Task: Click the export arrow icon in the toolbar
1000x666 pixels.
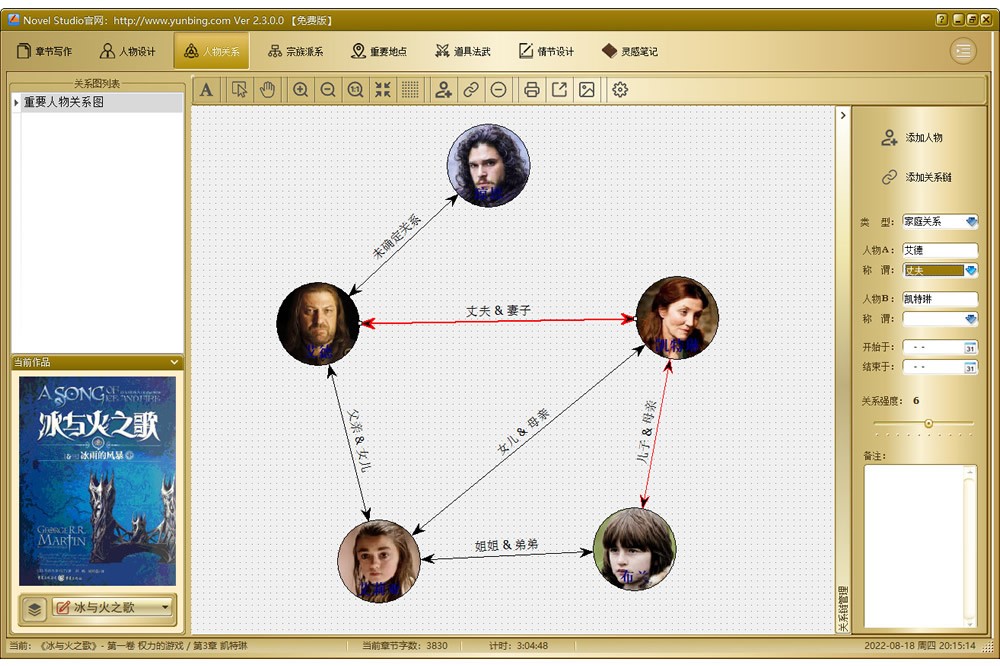Action: [559, 90]
